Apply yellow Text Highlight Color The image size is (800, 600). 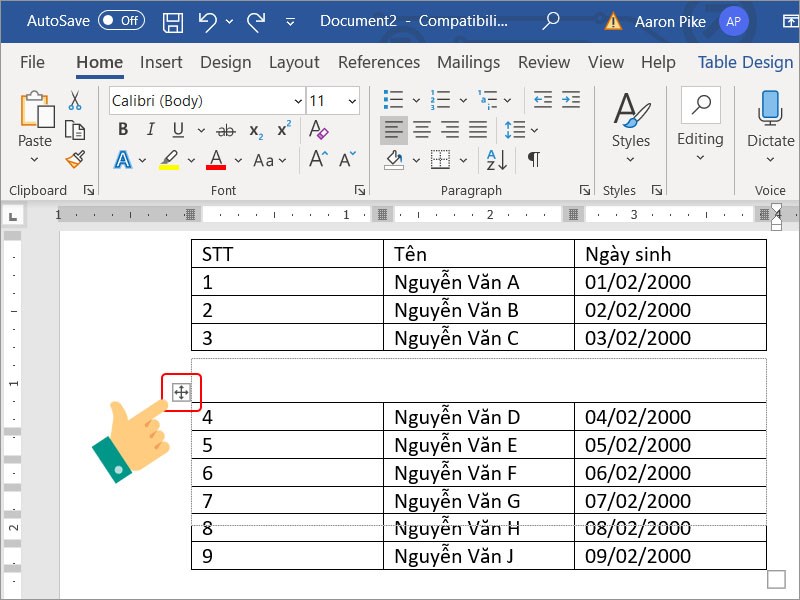(169, 160)
